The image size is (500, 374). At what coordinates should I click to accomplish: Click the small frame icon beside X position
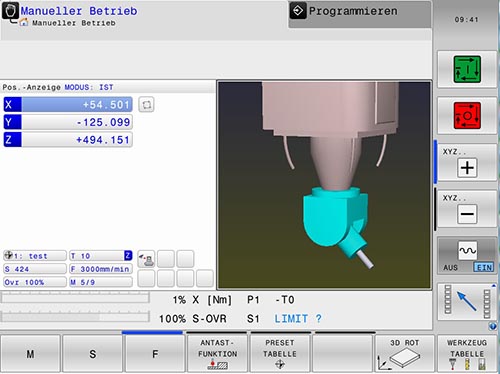coord(146,105)
